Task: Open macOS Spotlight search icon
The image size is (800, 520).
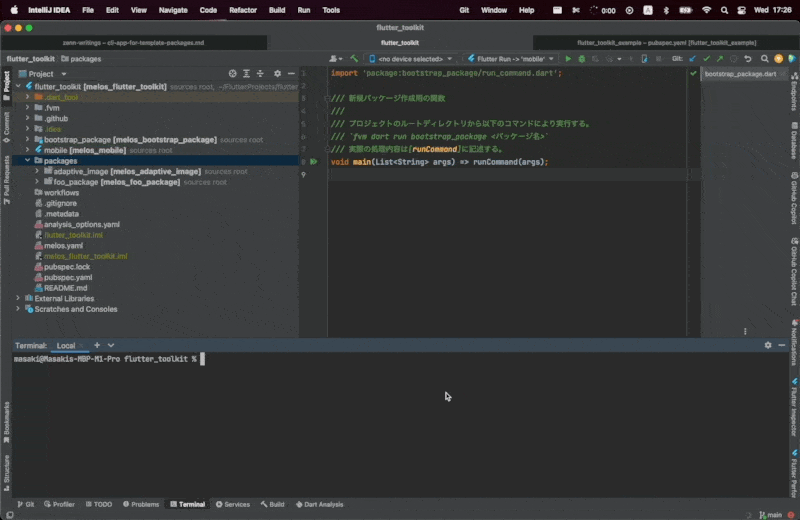Action: coord(724,10)
